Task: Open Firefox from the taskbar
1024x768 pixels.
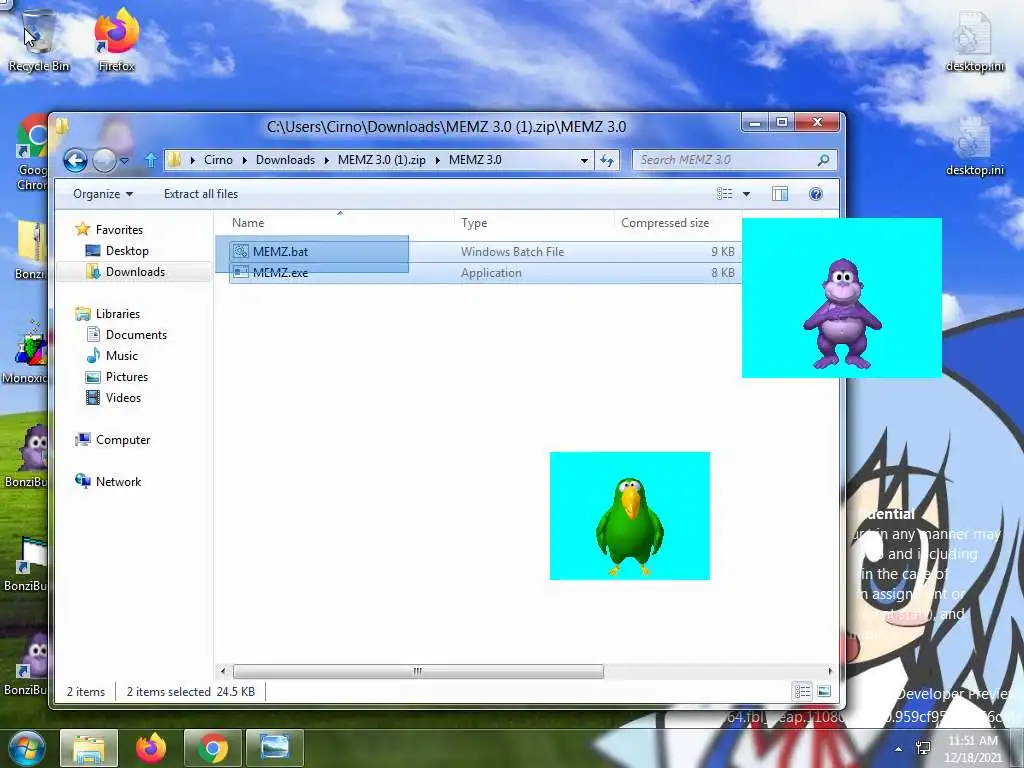Action: point(151,747)
